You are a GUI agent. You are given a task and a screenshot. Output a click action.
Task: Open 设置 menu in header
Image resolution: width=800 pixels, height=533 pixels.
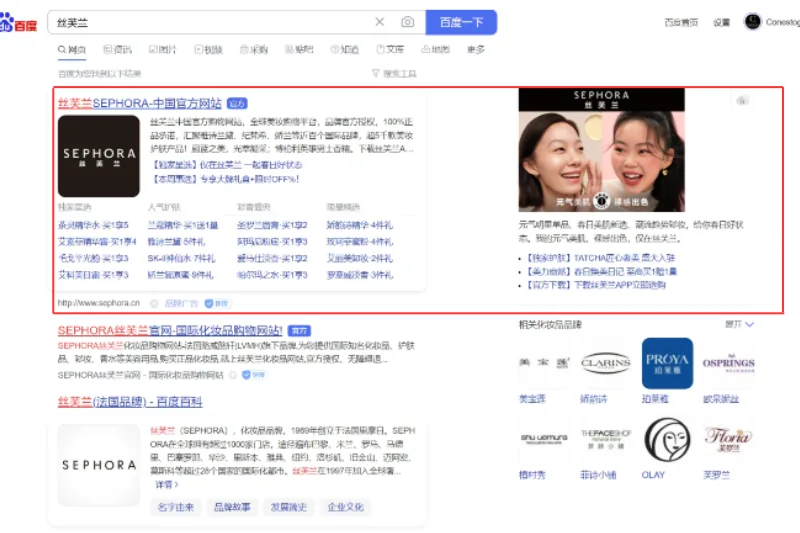point(721,22)
